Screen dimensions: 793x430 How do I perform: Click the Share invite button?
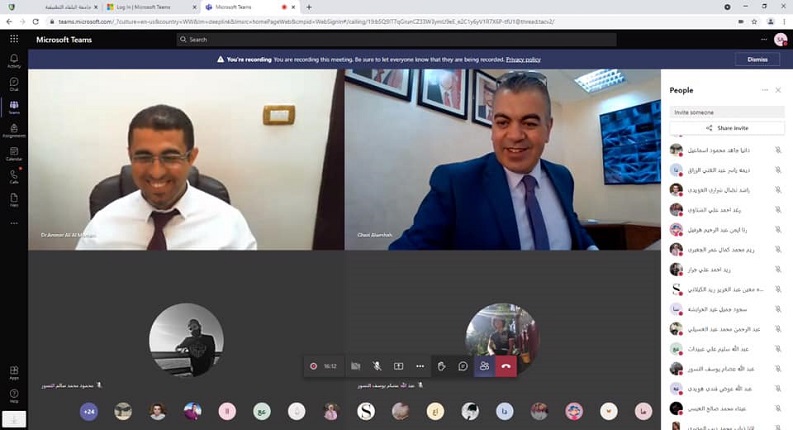click(x=726, y=128)
